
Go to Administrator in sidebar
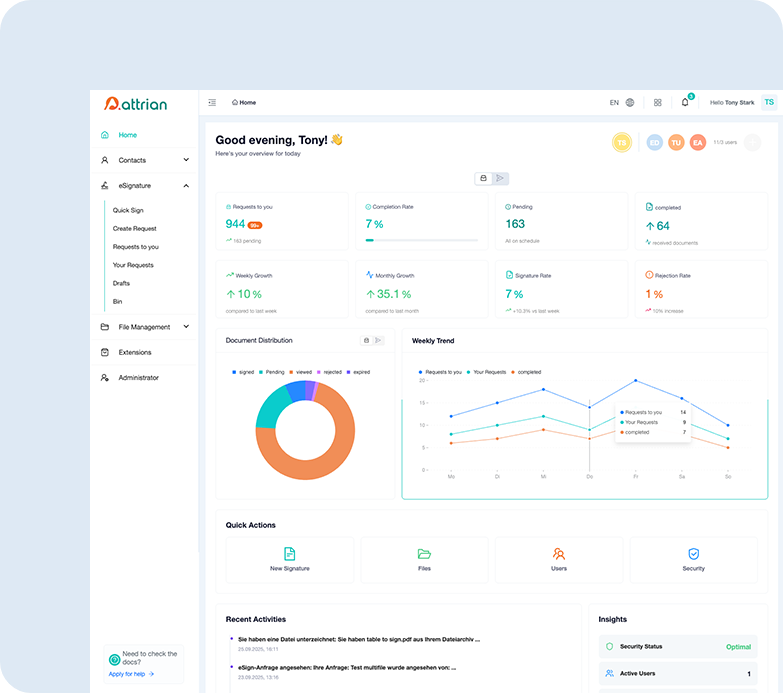click(x=138, y=378)
